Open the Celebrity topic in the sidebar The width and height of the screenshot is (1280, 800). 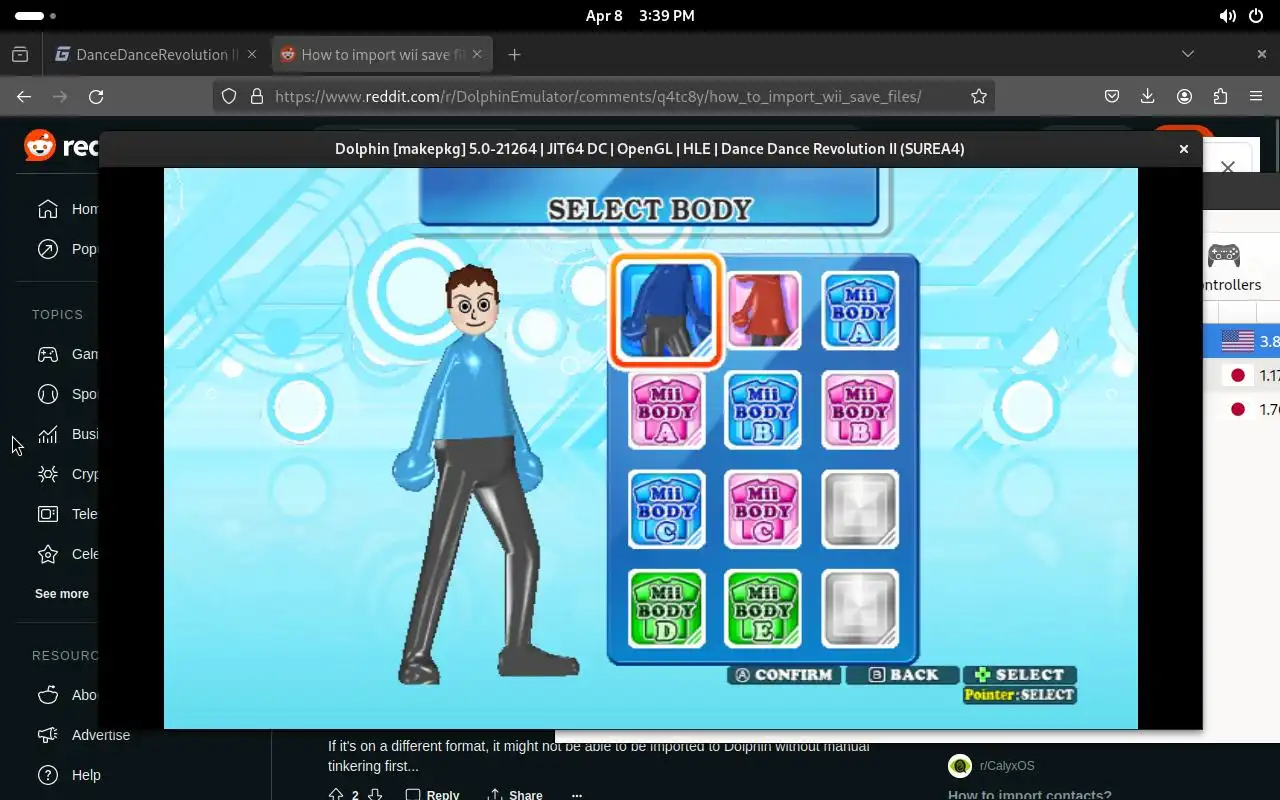point(66,554)
